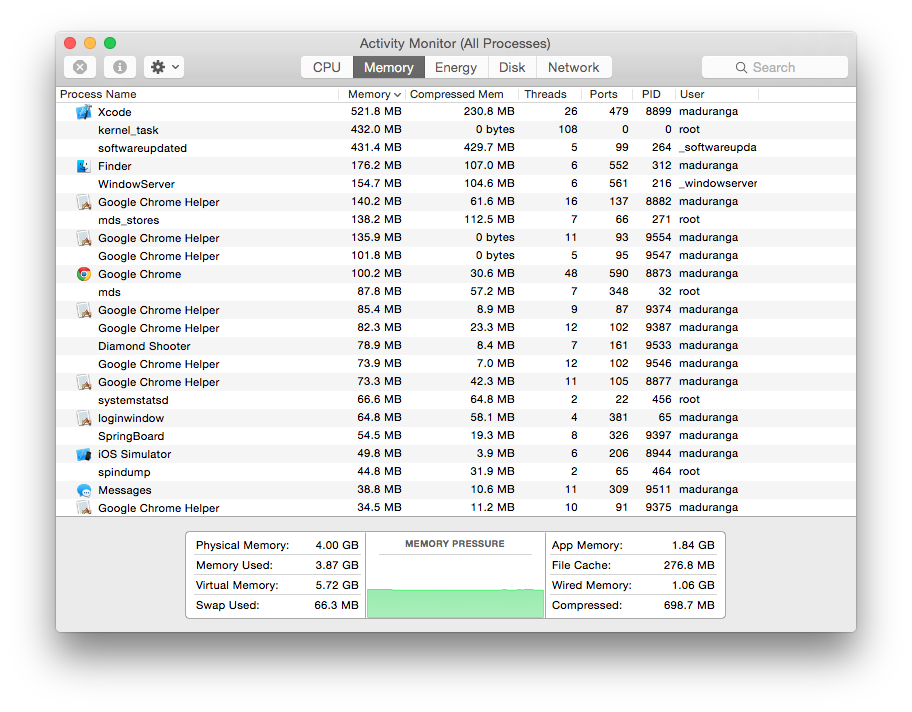This screenshot has height=712, width=912.
Task: Click the Search input field
Action: coord(775,67)
